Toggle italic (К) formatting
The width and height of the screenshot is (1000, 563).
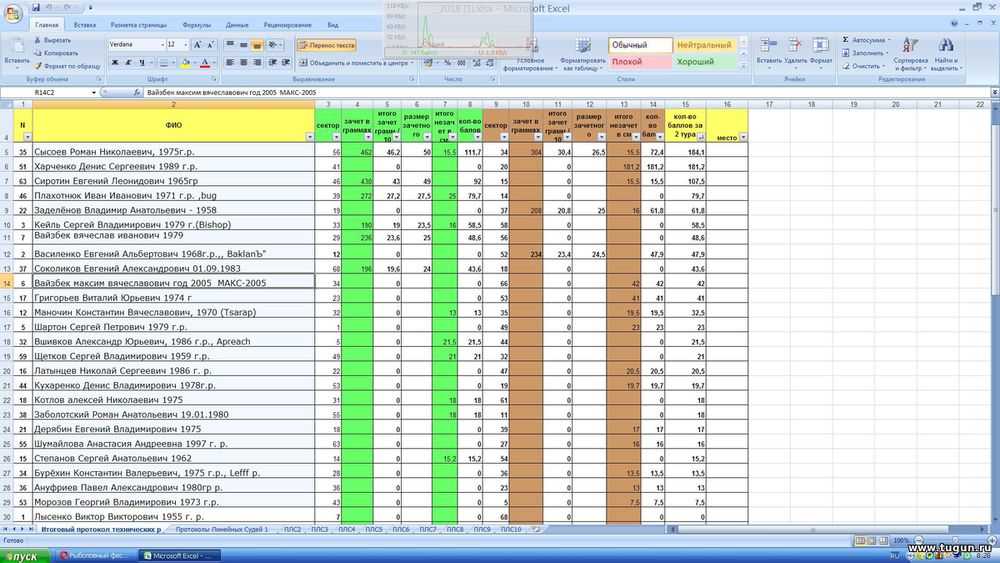pos(128,62)
